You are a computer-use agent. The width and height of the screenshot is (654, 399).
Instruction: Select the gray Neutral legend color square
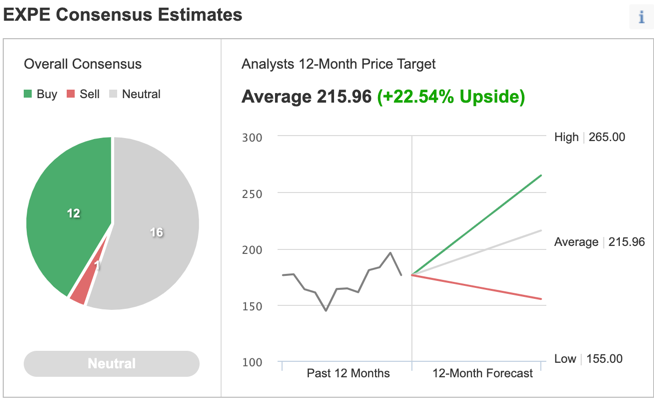pos(113,94)
